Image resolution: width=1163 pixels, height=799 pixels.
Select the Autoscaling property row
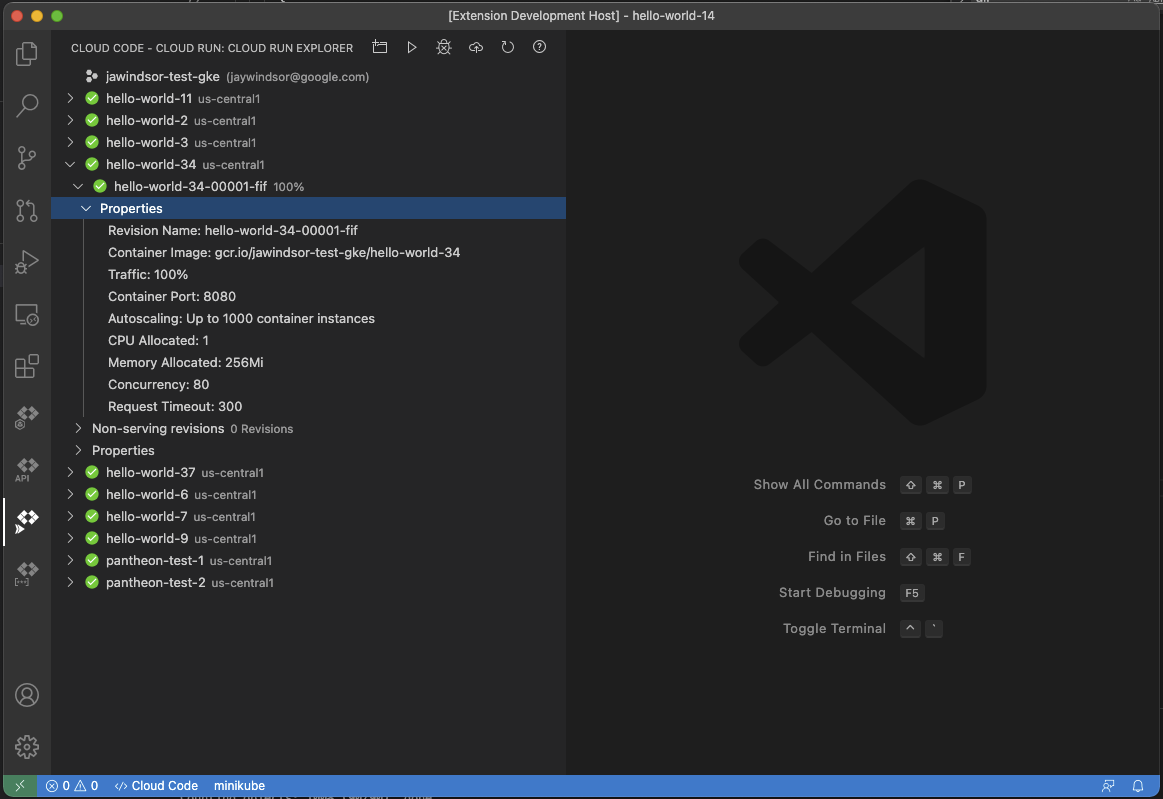pyautogui.click(x=309, y=318)
